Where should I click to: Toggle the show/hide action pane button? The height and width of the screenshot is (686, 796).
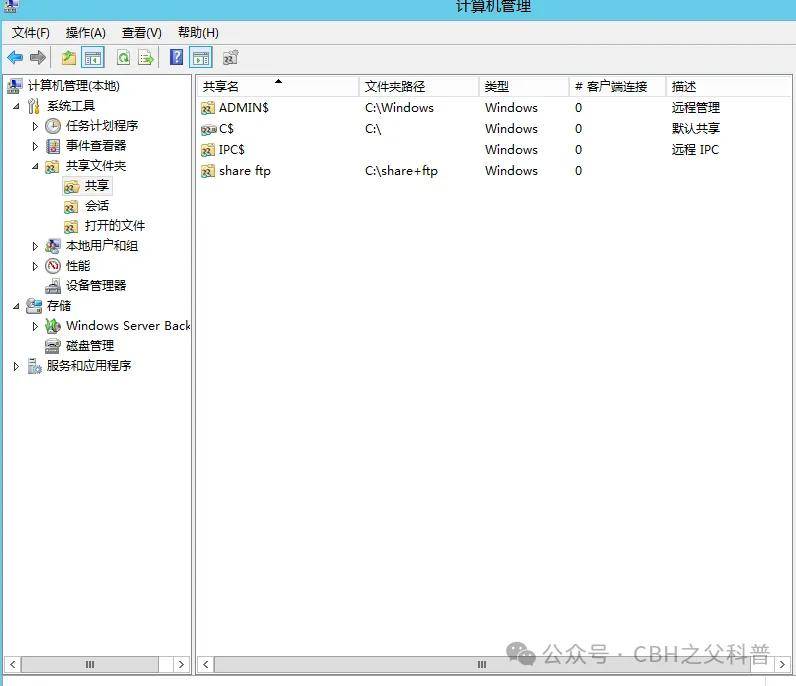(x=201, y=58)
